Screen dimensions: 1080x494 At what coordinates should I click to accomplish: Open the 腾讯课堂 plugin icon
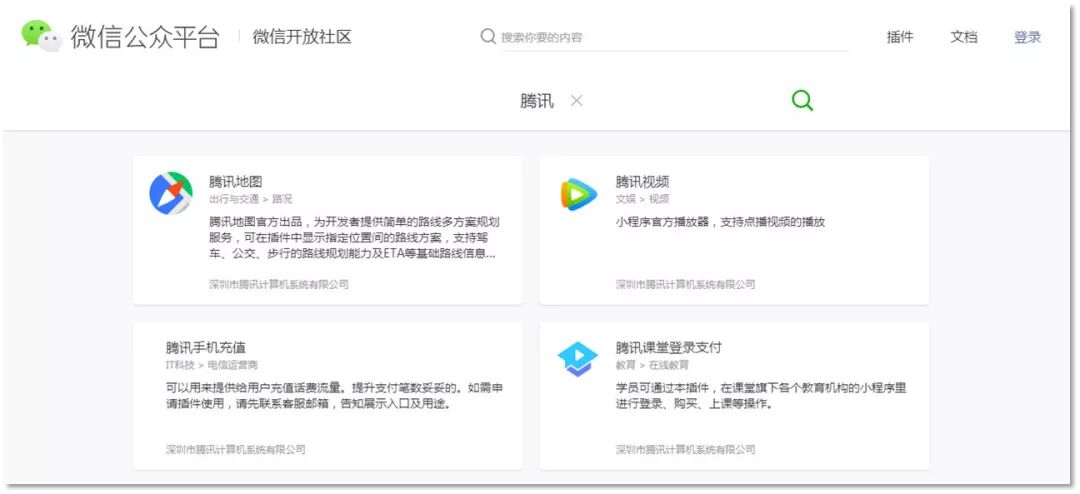(x=578, y=359)
